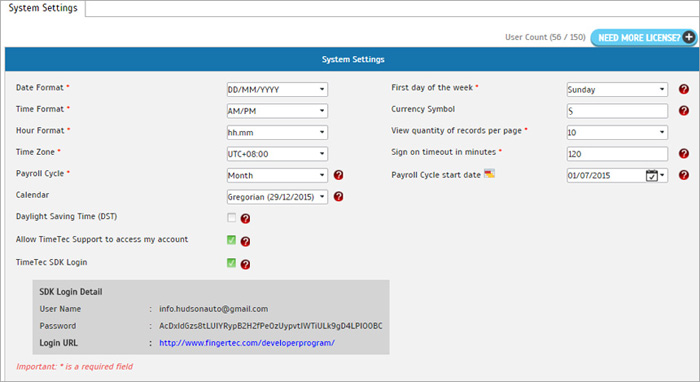The height and width of the screenshot is (382, 700).
Task: Open the calendar picker icon in start date field
Action: pyautogui.click(x=651, y=175)
